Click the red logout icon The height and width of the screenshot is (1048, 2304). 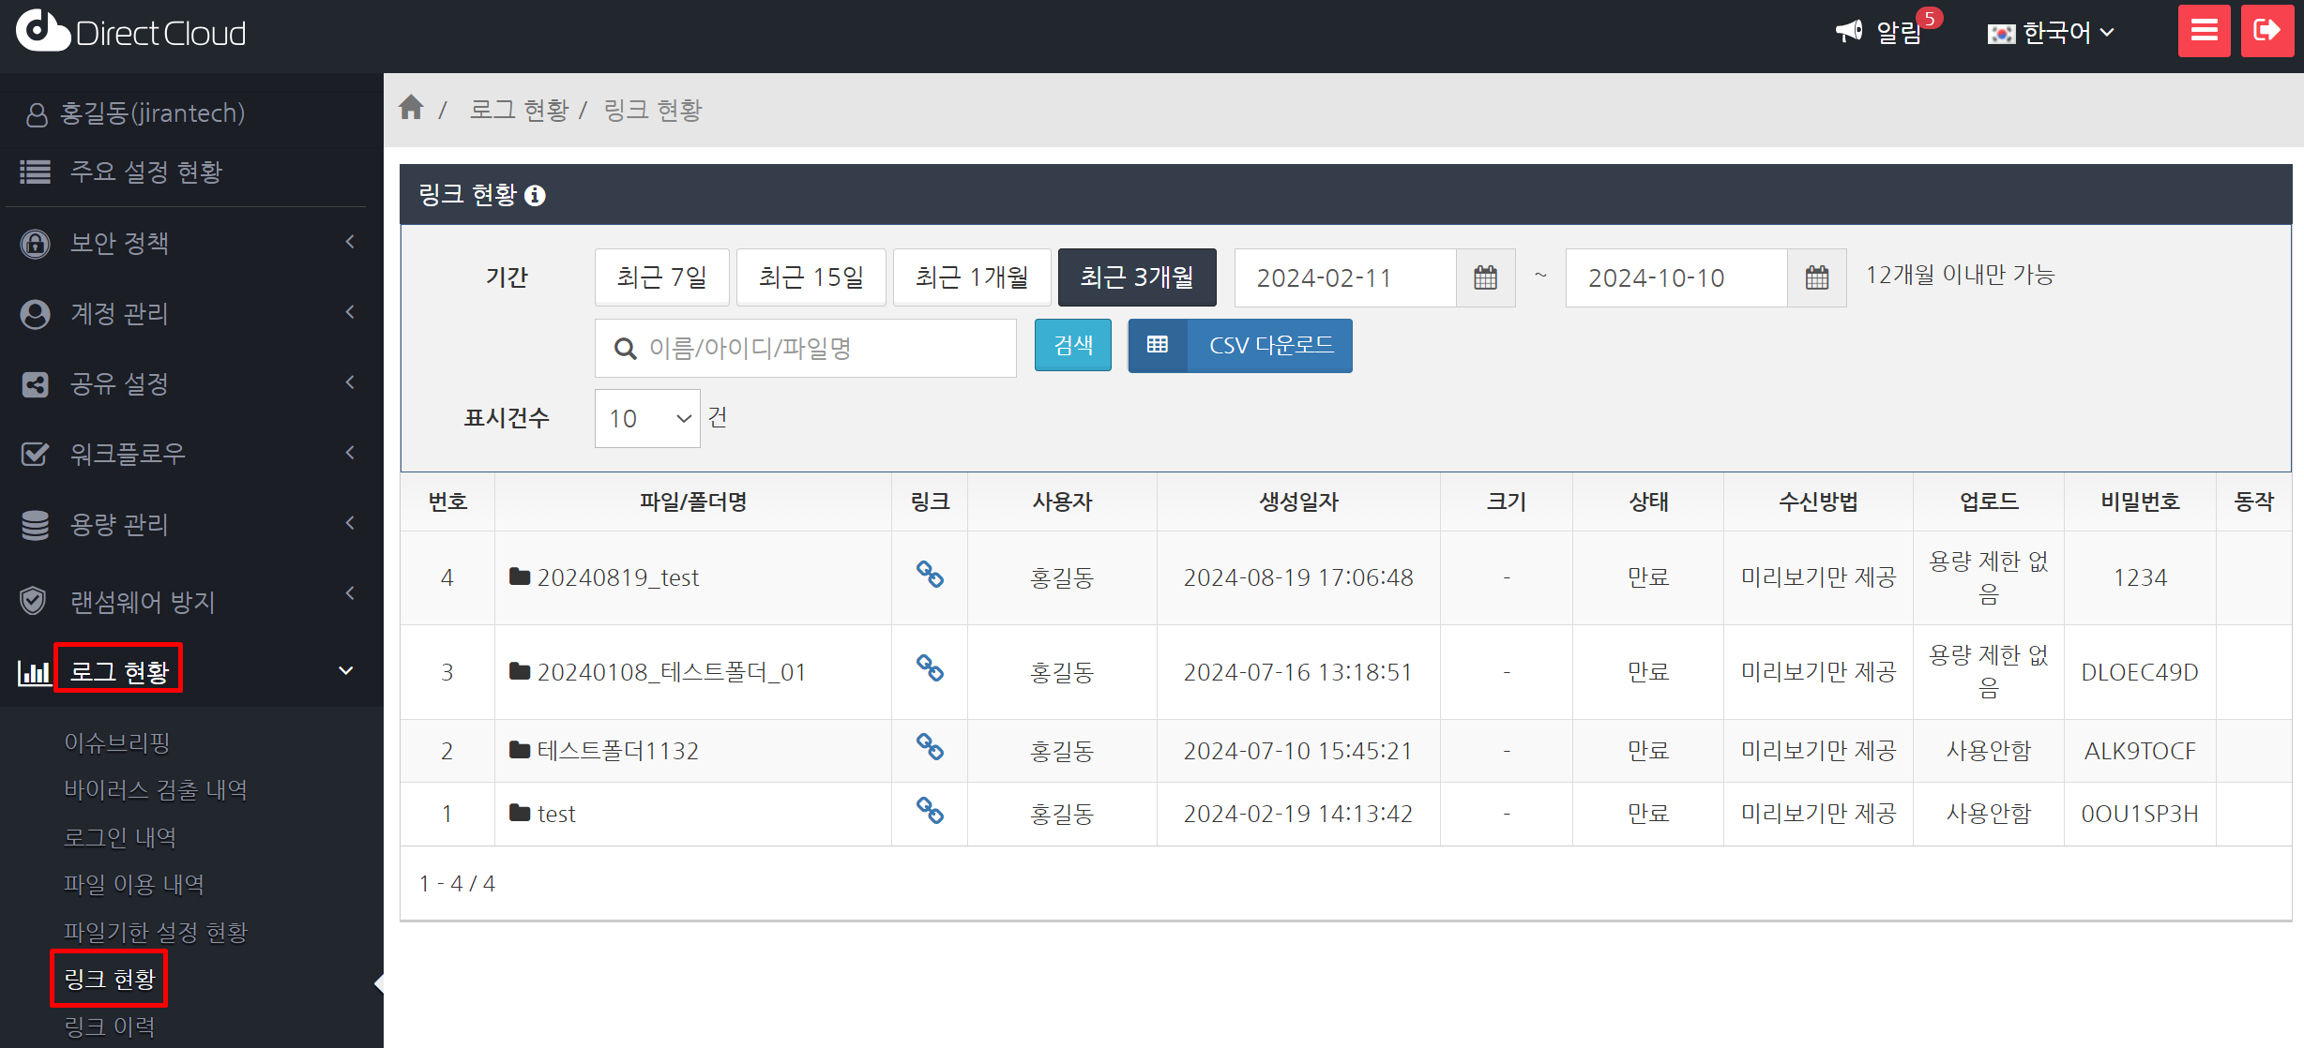pos(2266,31)
